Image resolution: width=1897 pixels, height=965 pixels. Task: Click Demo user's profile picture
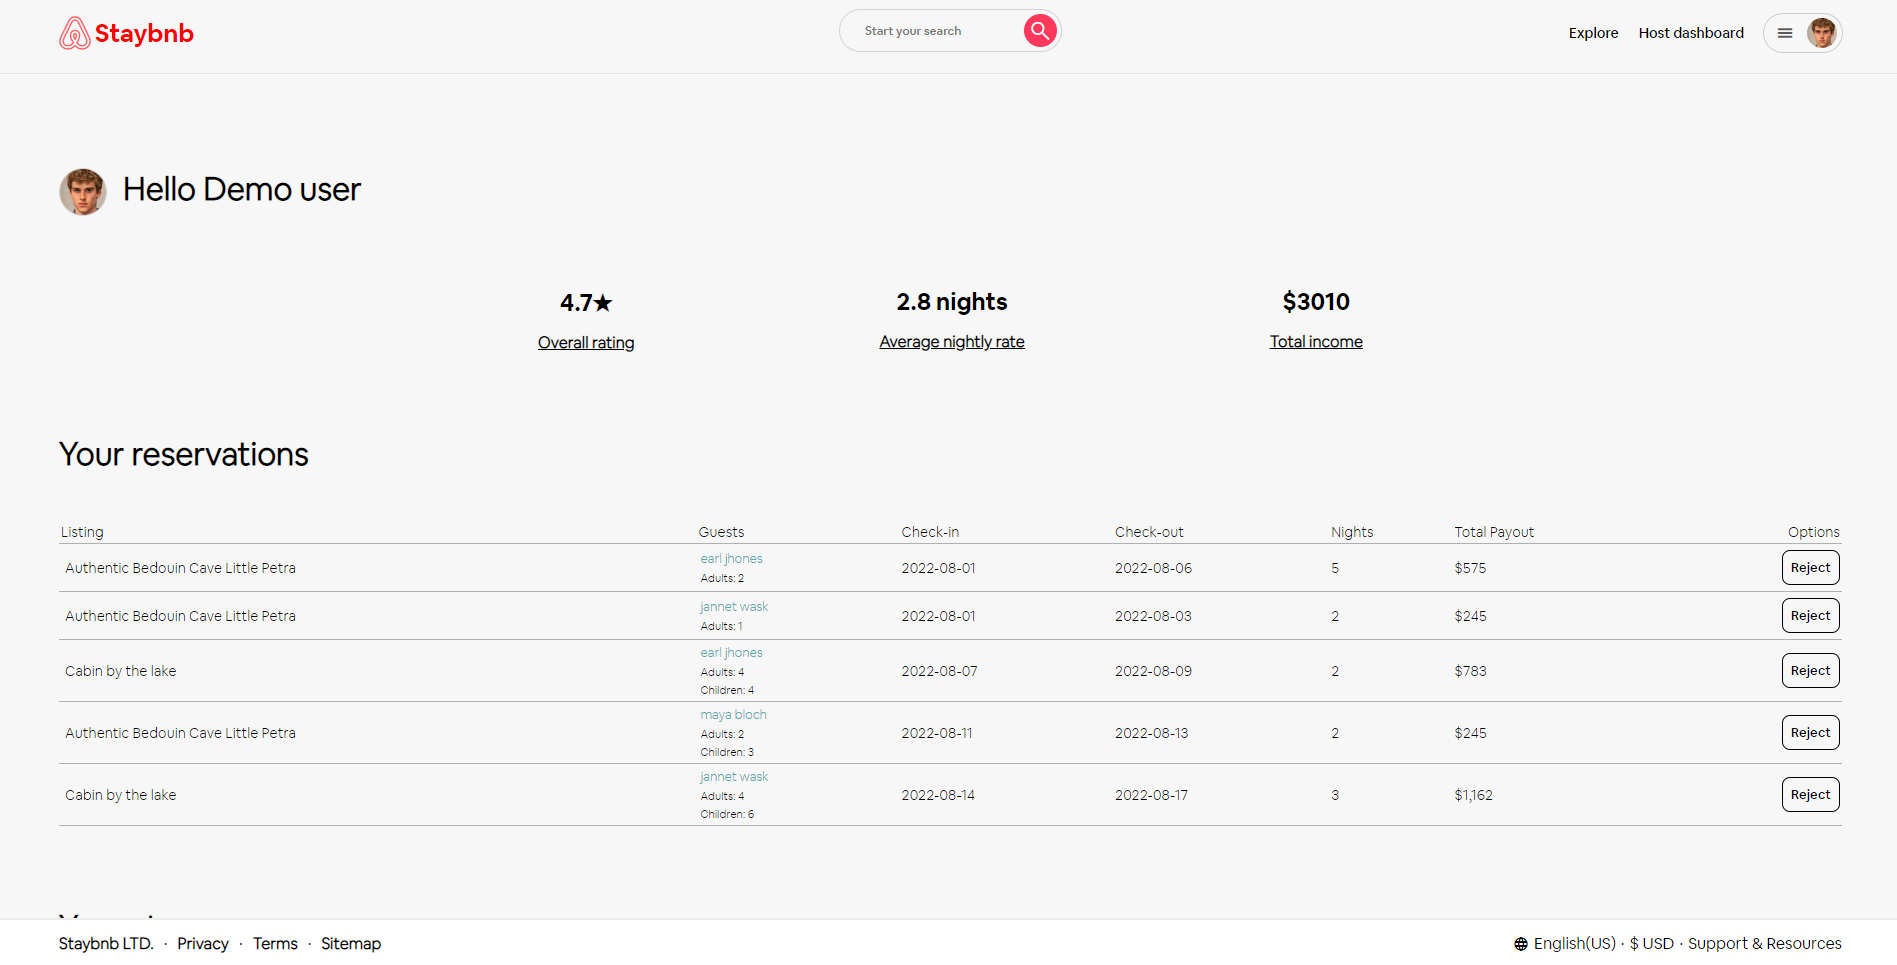[x=83, y=191]
